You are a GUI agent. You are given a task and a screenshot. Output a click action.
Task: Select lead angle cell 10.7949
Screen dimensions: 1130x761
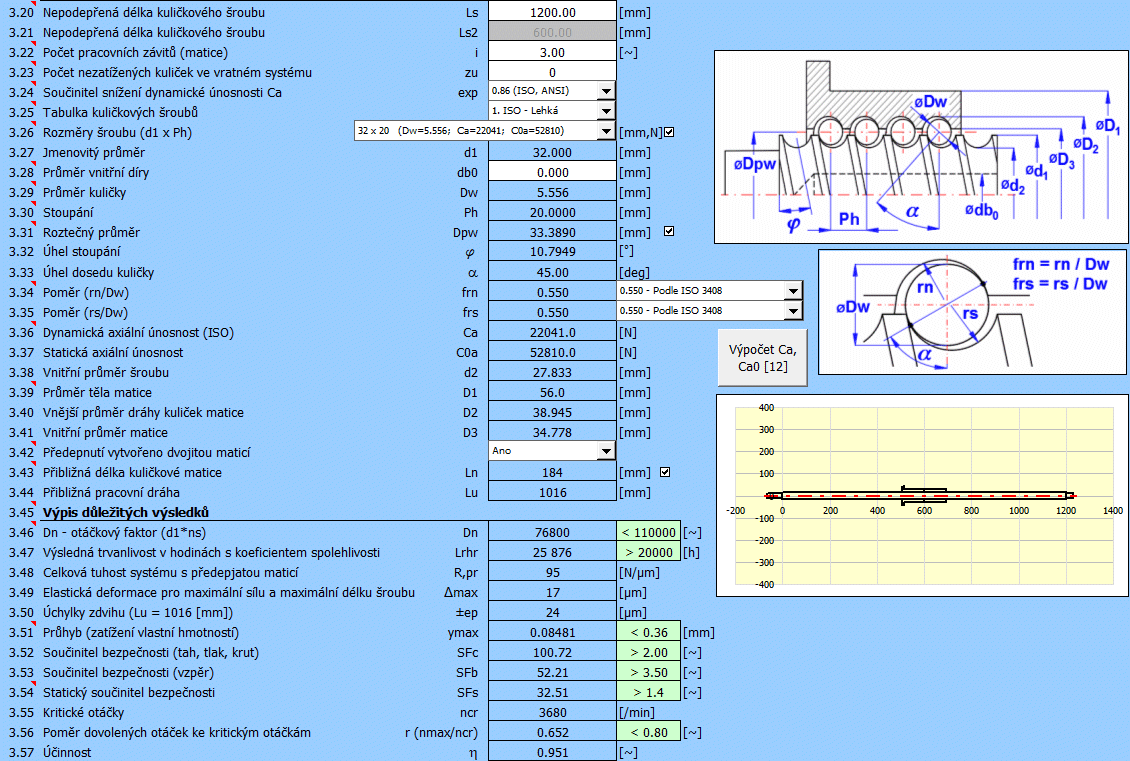pos(553,252)
